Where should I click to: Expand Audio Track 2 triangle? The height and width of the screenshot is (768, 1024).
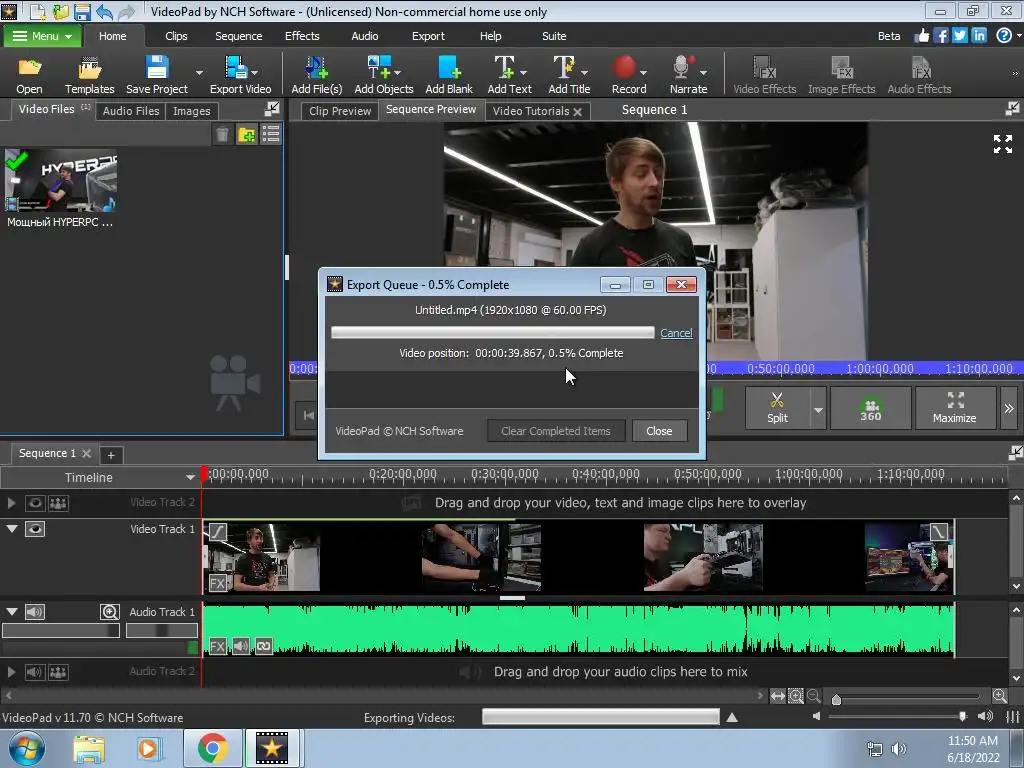point(11,672)
